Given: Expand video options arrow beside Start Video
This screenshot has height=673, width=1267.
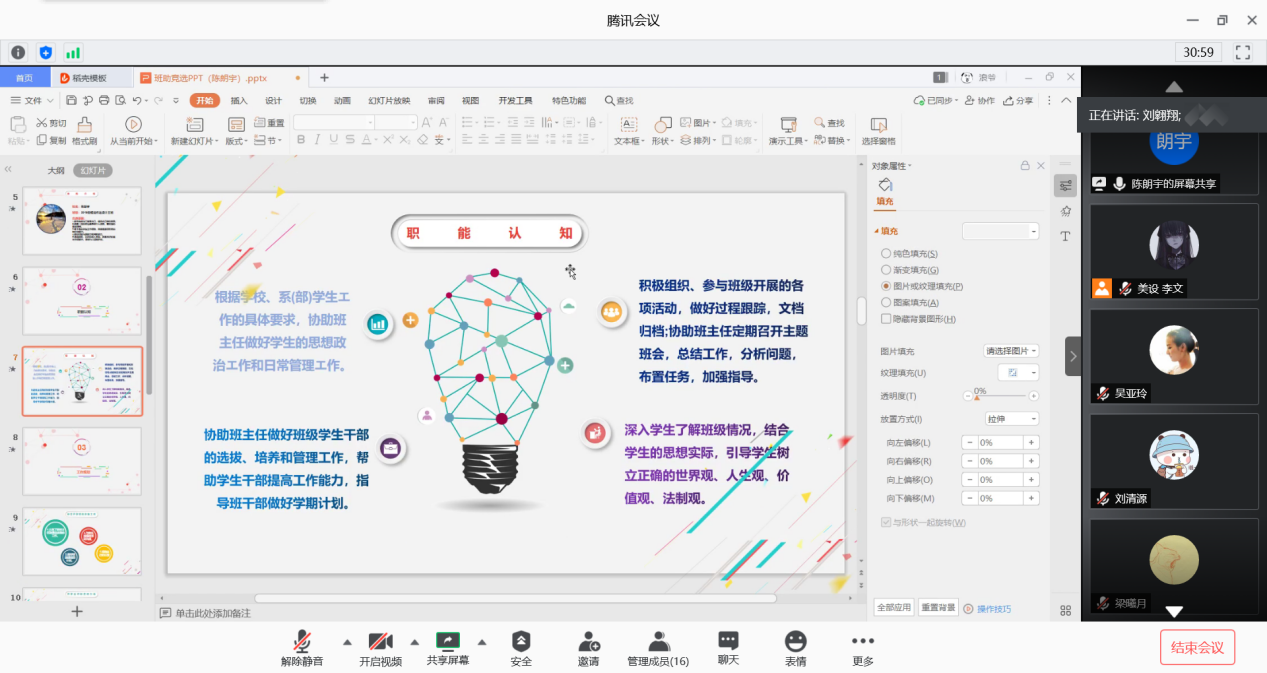Looking at the screenshot, I should [x=414, y=642].
